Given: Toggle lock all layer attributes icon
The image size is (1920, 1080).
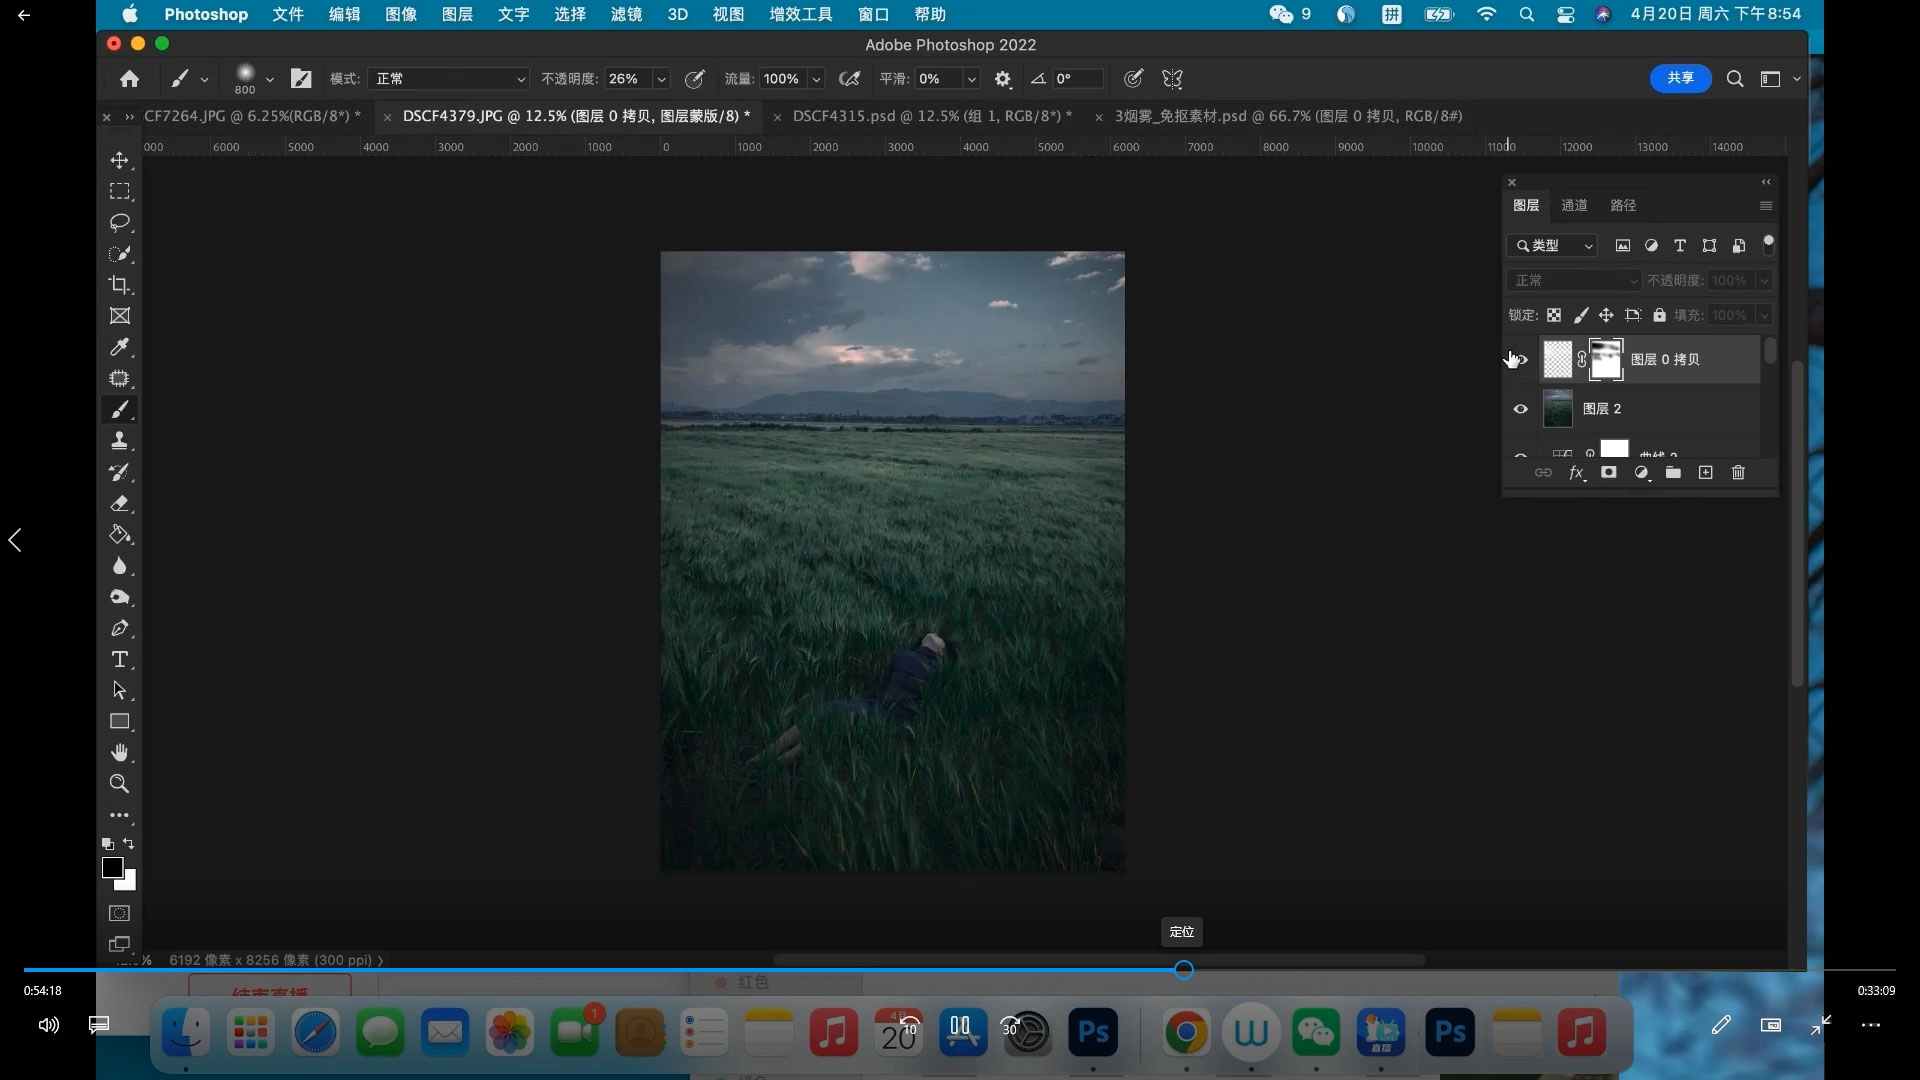Looking at the screenshot, I should coord(1659,315).
